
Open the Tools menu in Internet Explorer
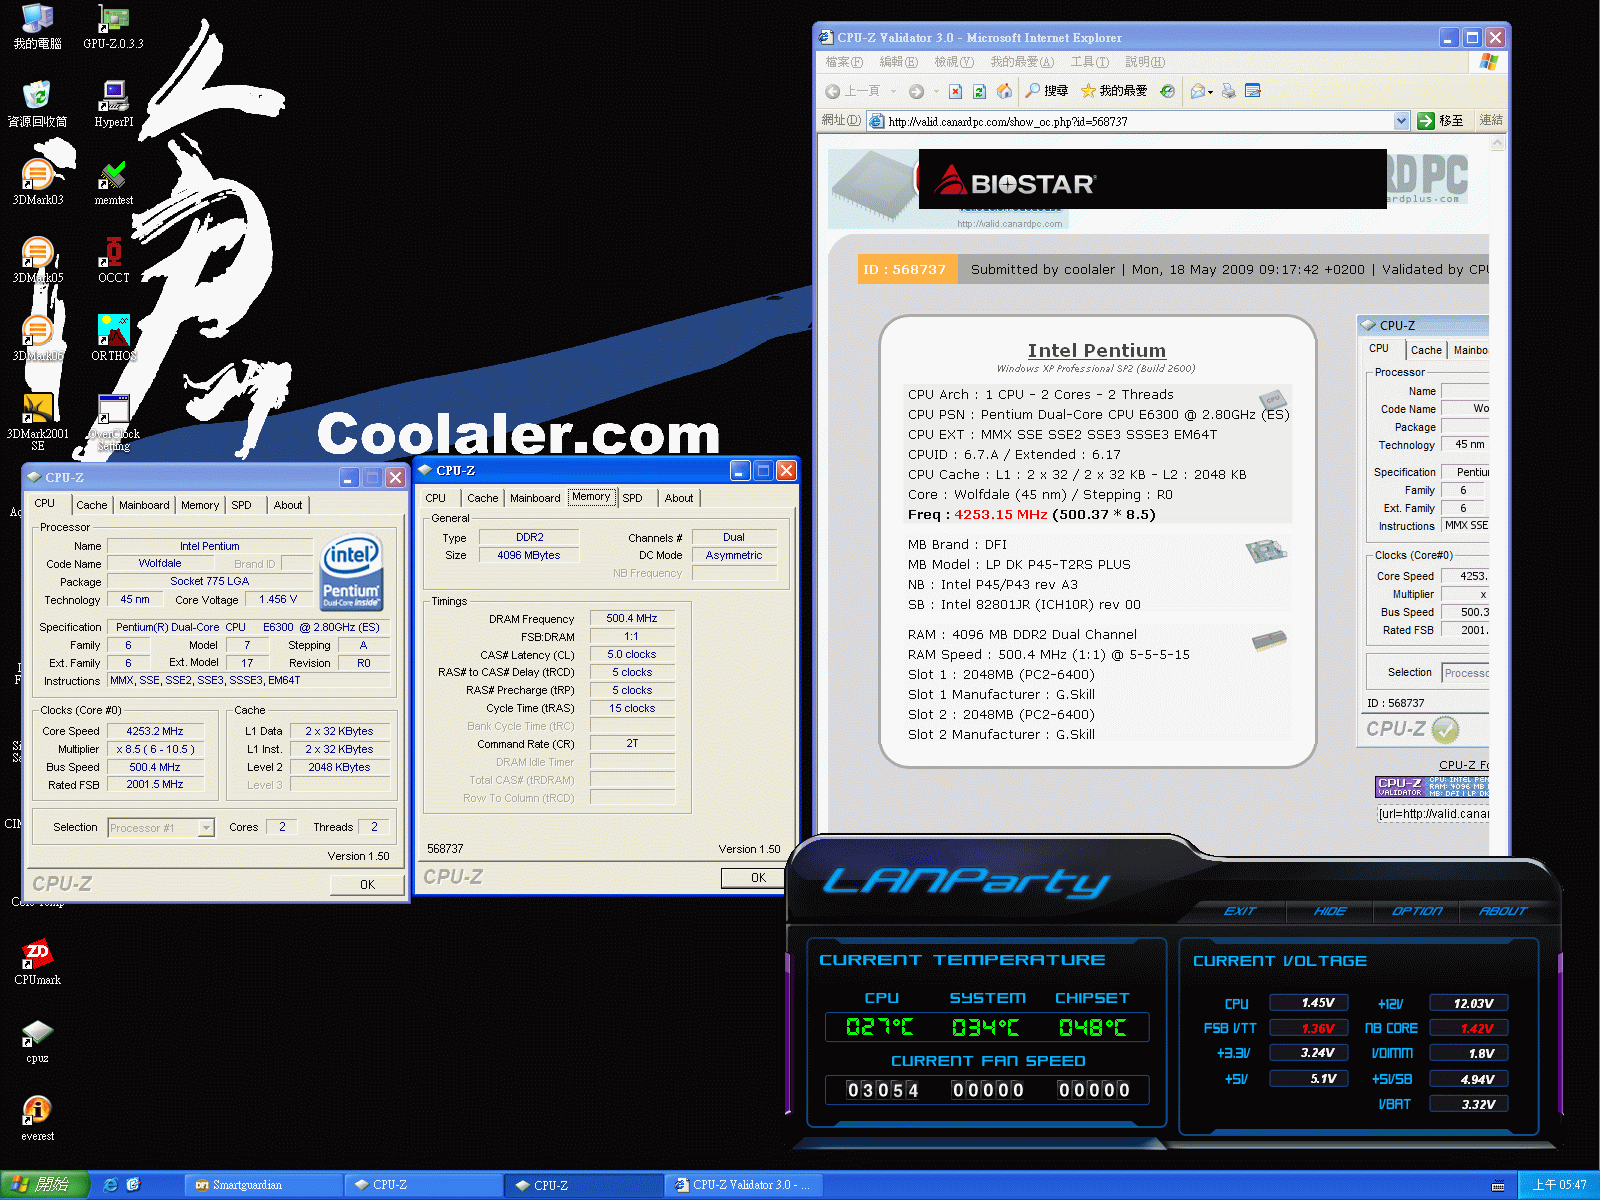1089,62
